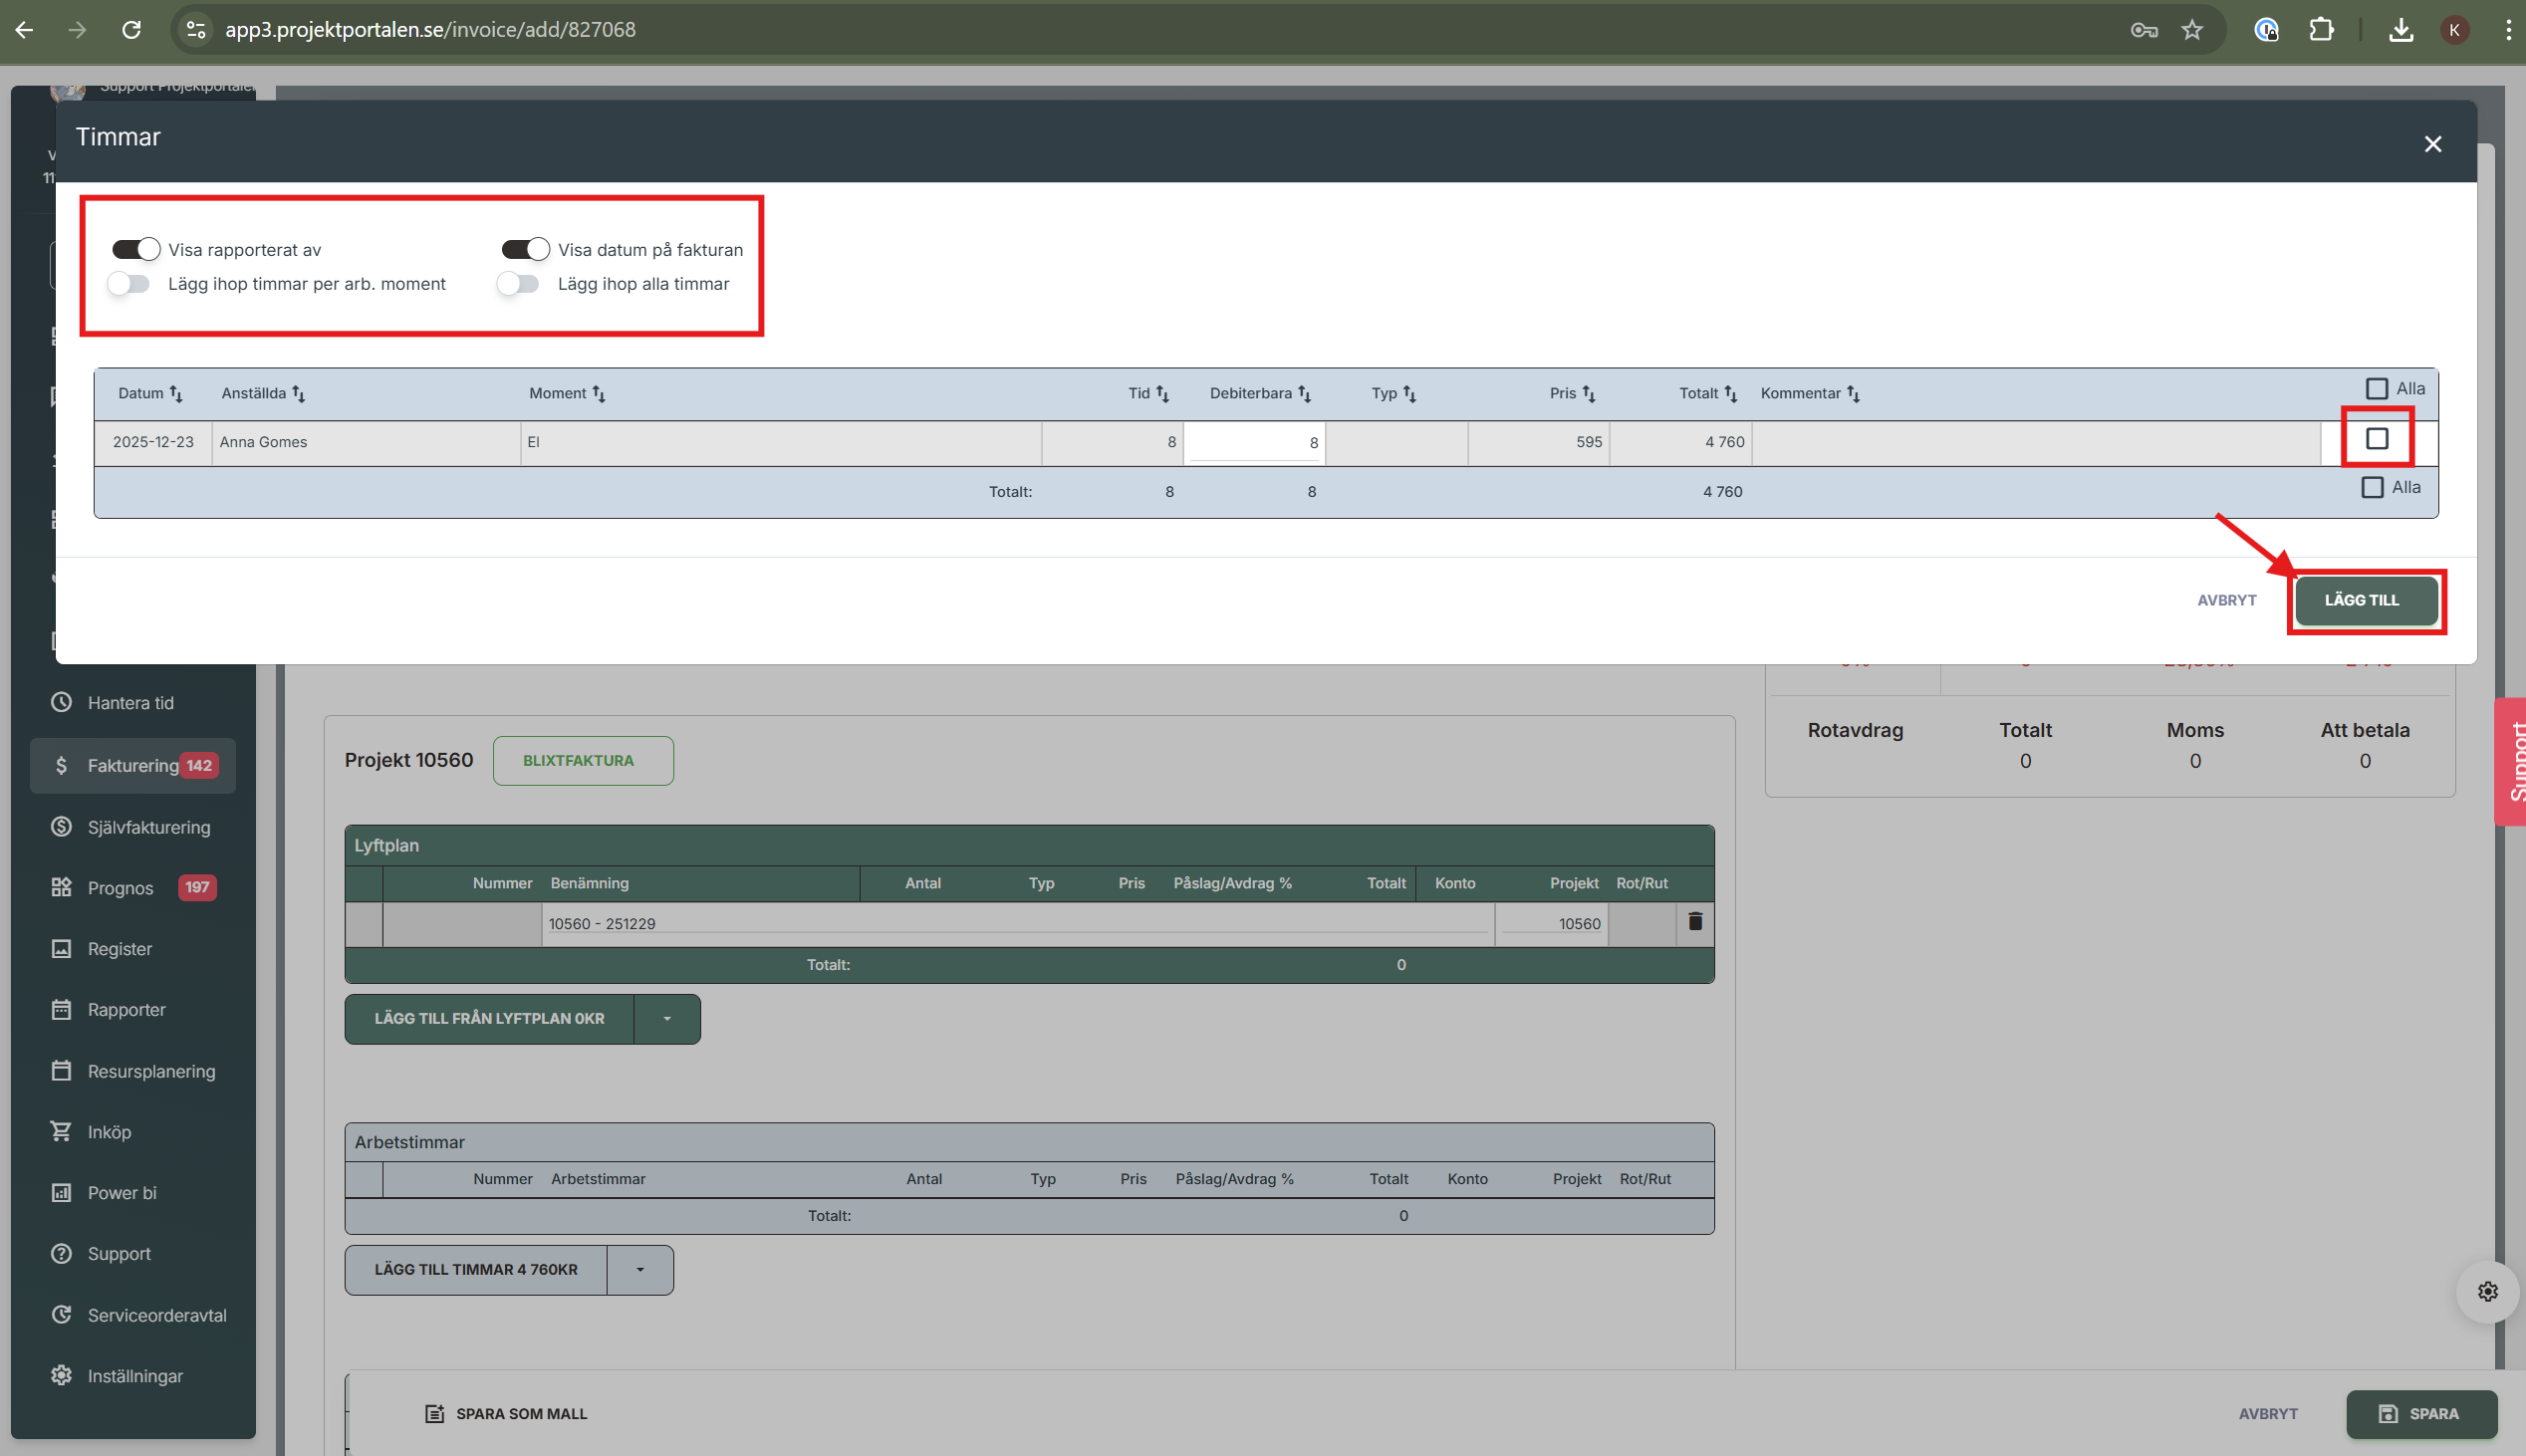This screenshot has width=2526, height=1456.
Task: Expand Lägg till timmar dropdown arrow
Action: point(640,1269)
